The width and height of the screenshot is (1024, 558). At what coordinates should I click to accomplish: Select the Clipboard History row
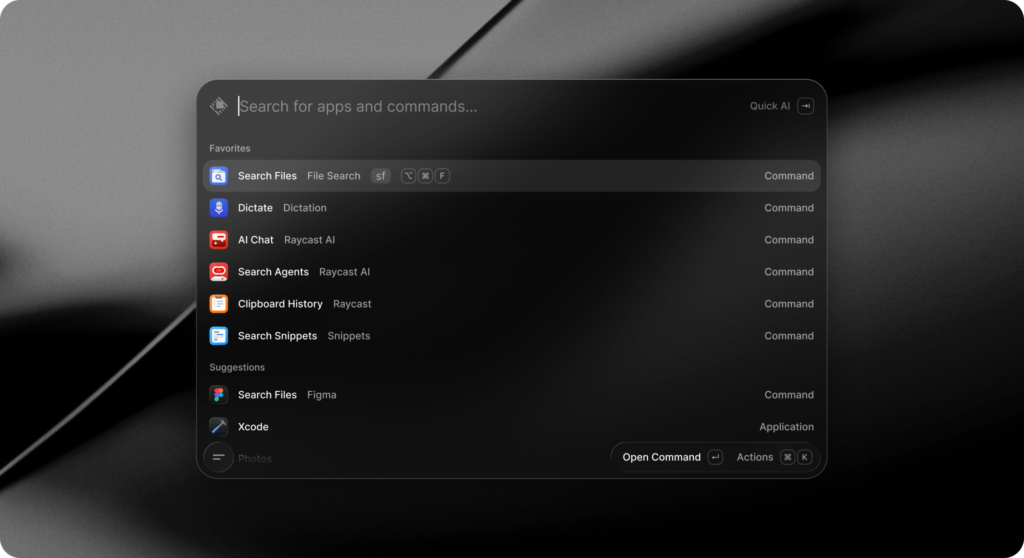[511, 304]
